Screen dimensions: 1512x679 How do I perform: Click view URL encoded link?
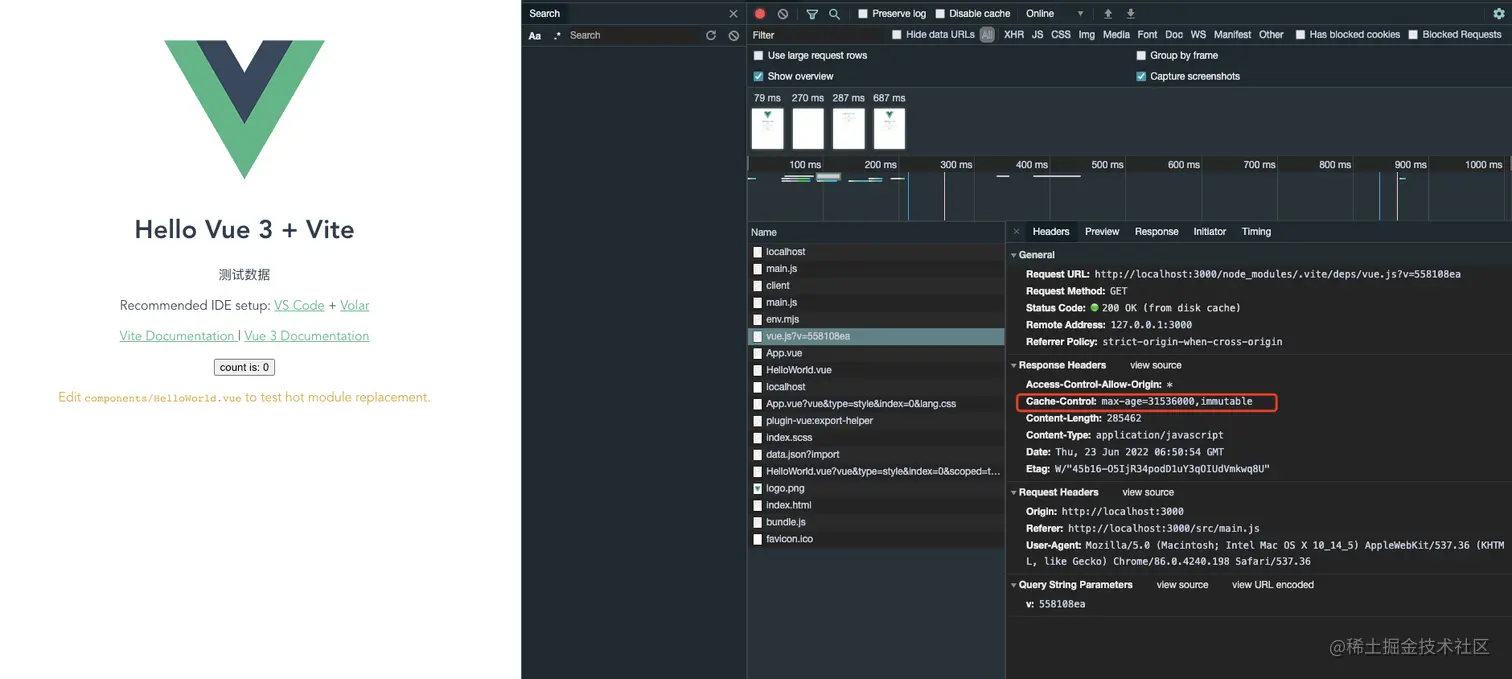coord(1273,585)
